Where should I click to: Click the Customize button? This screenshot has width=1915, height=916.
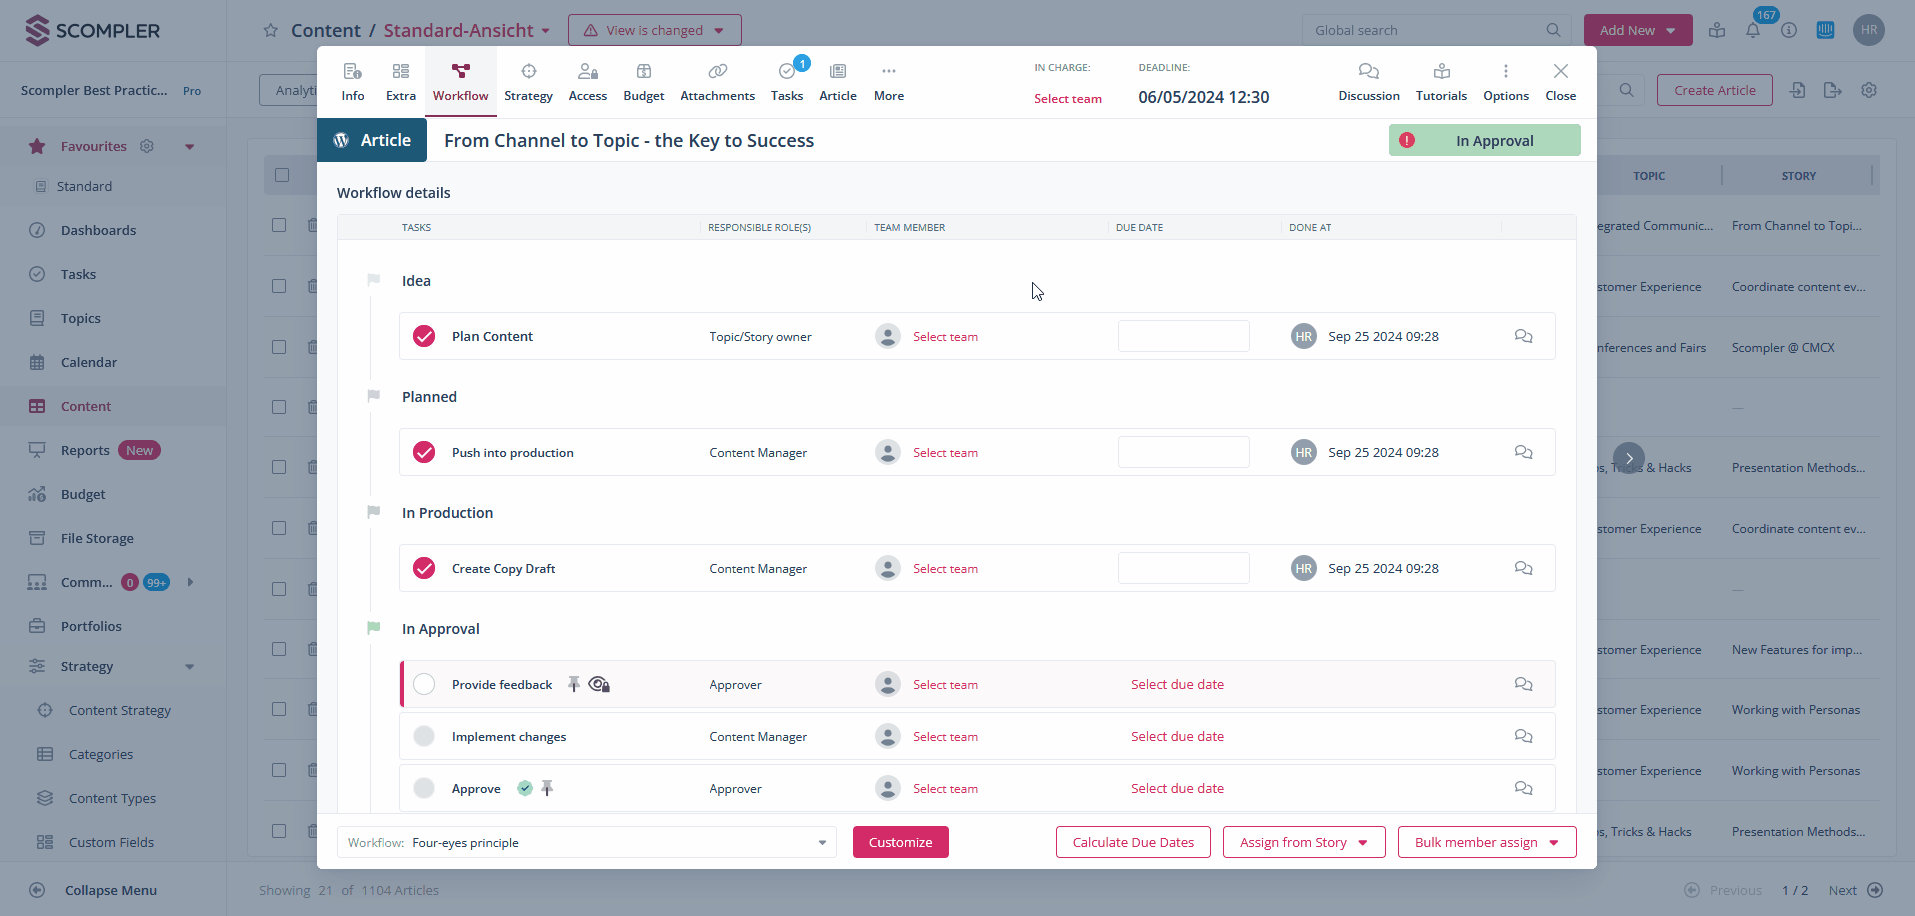coord(900,843)
